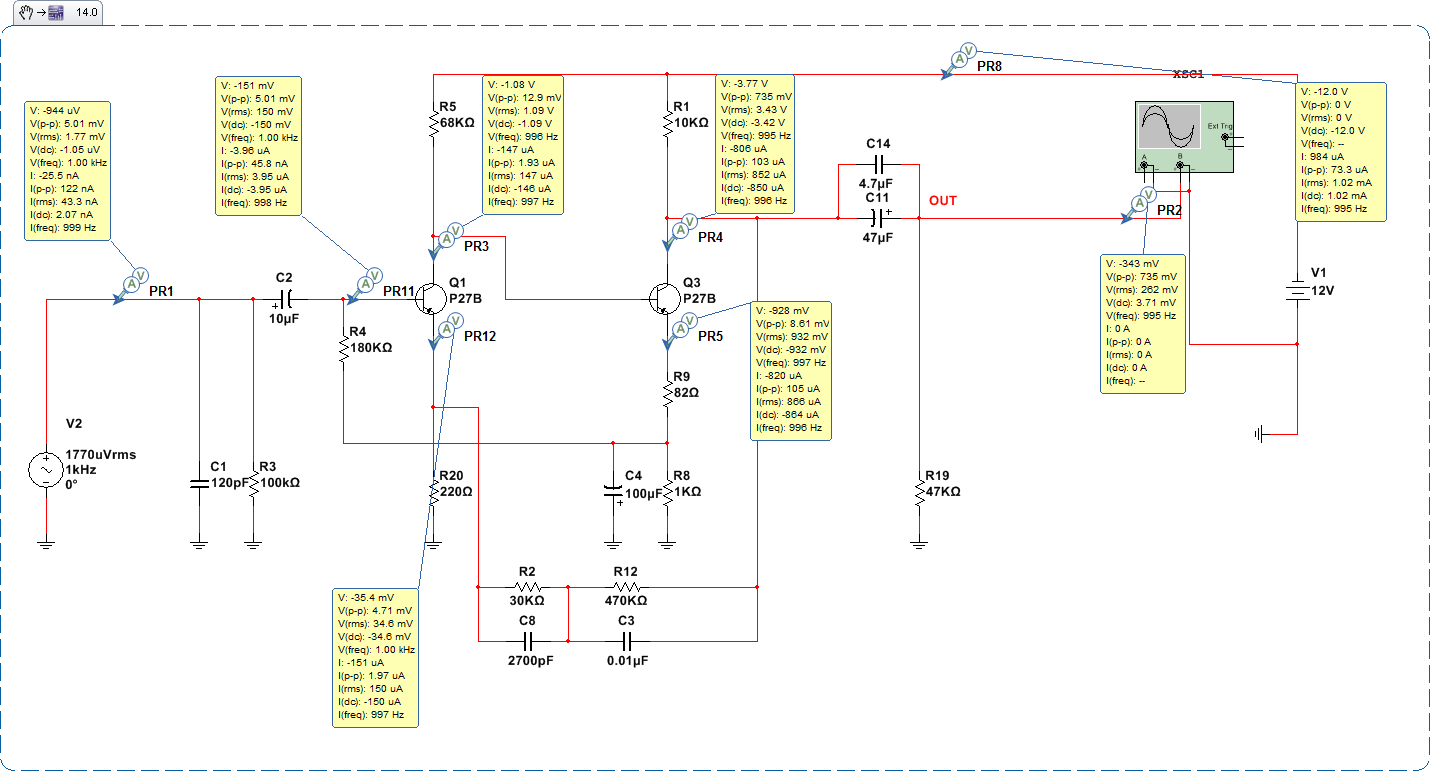Click the PR8 probe readout box
This screenshot has width=1430, height=771.
[1341, 151]
